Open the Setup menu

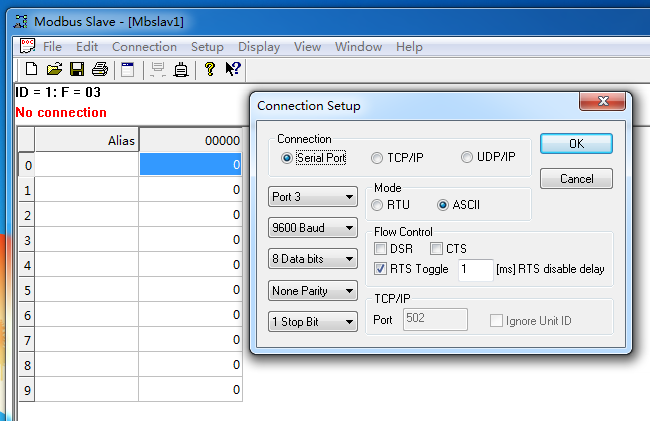point(207,46)
